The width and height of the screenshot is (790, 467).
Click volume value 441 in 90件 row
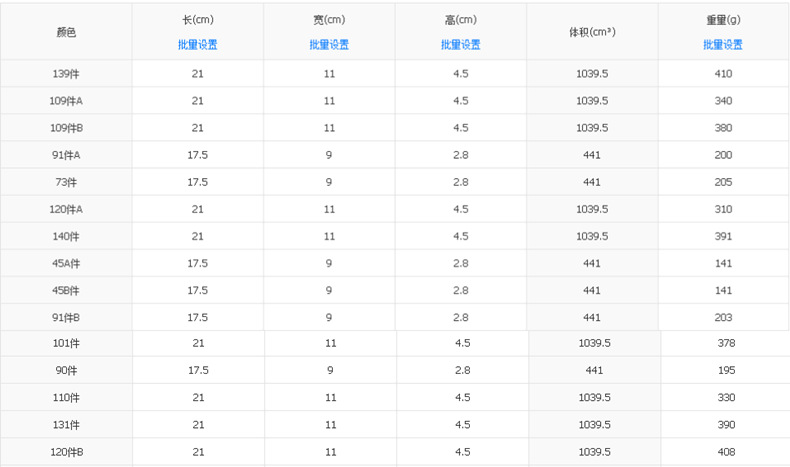[x=594, y=371]
